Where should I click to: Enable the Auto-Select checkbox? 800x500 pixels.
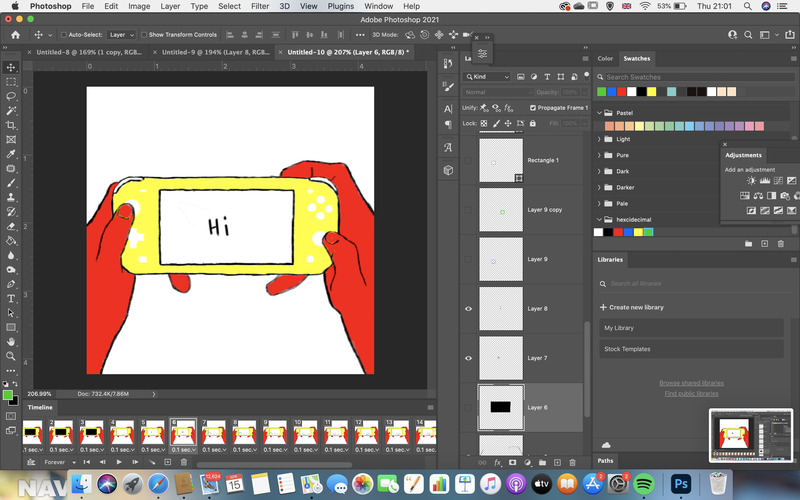(x=64, y=35)
